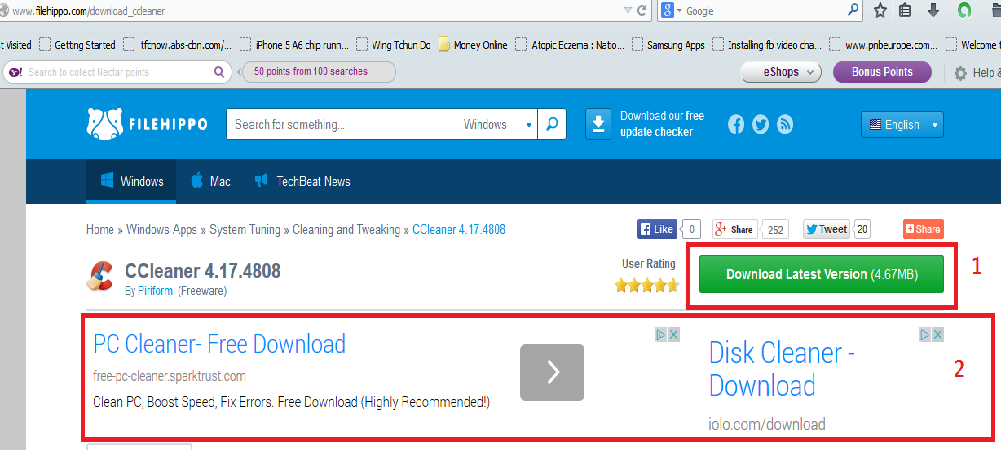This screenshot has width=1001, height=450.
Task: Click the CCleaner application icon
Action: 100,276
